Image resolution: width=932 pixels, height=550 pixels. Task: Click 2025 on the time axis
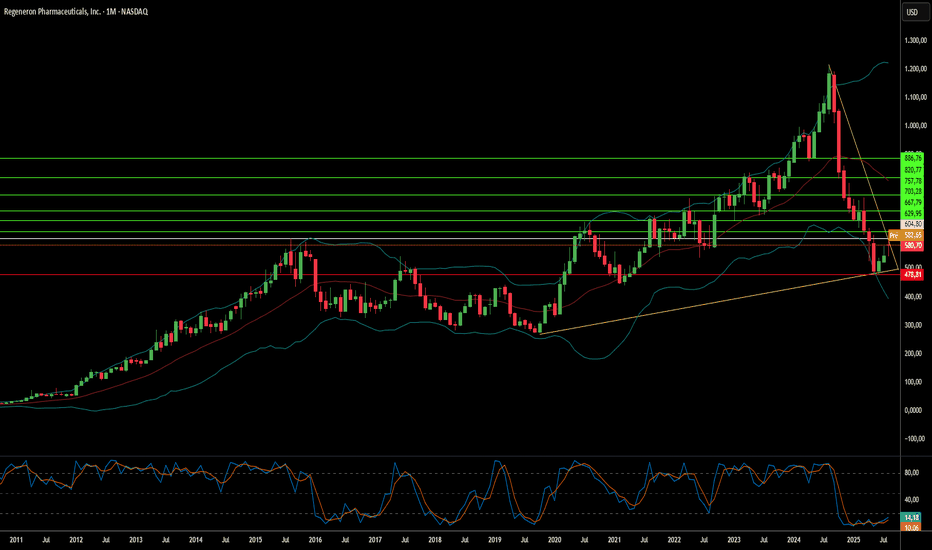(854, 540)
